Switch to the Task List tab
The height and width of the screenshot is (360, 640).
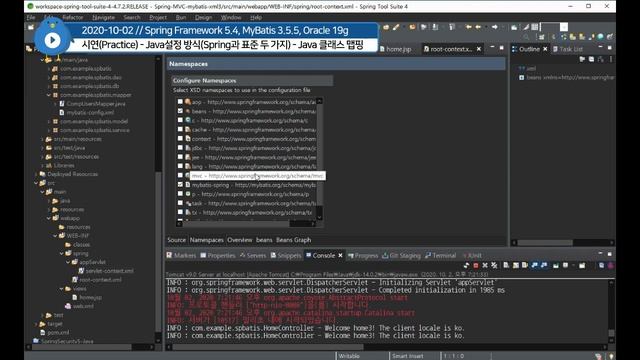point(568,49)
